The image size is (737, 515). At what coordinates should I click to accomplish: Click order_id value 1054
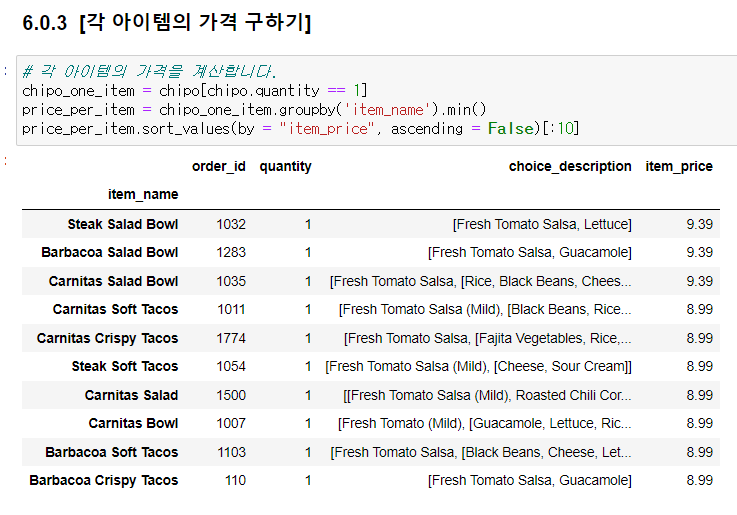pyautogui.click(x=231, y=366)
